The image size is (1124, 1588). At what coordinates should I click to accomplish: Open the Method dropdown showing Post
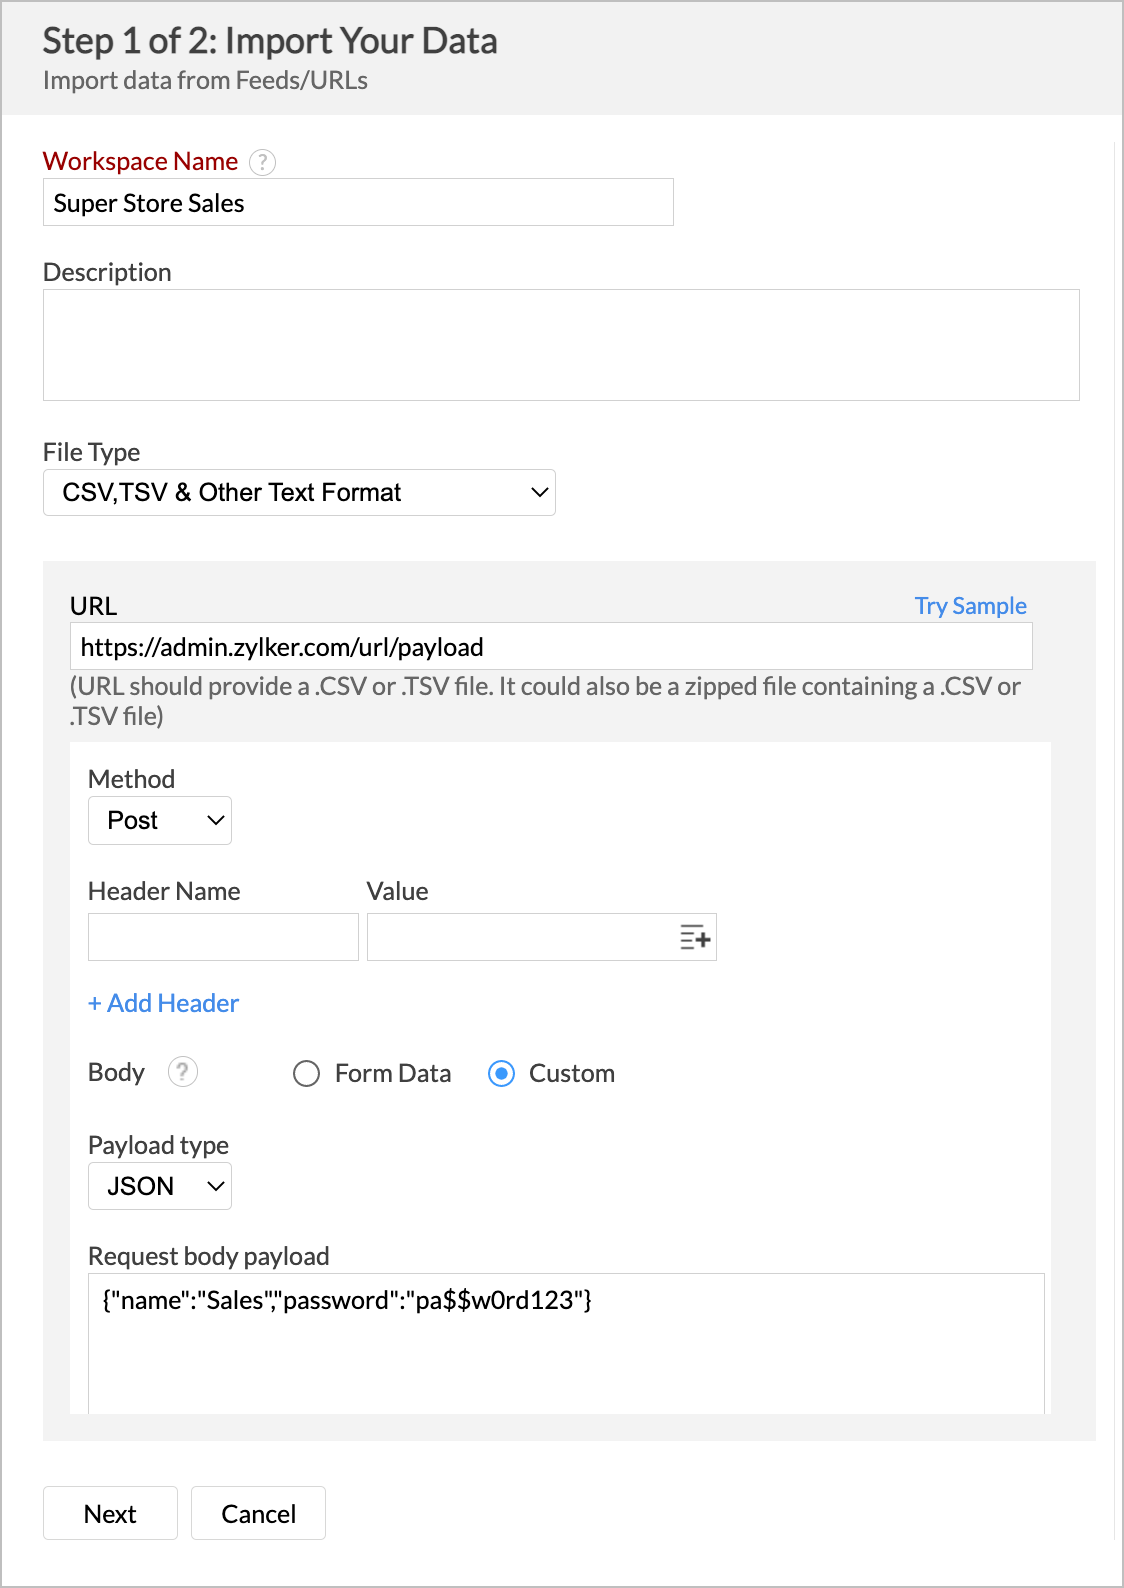tap(159, 820)
